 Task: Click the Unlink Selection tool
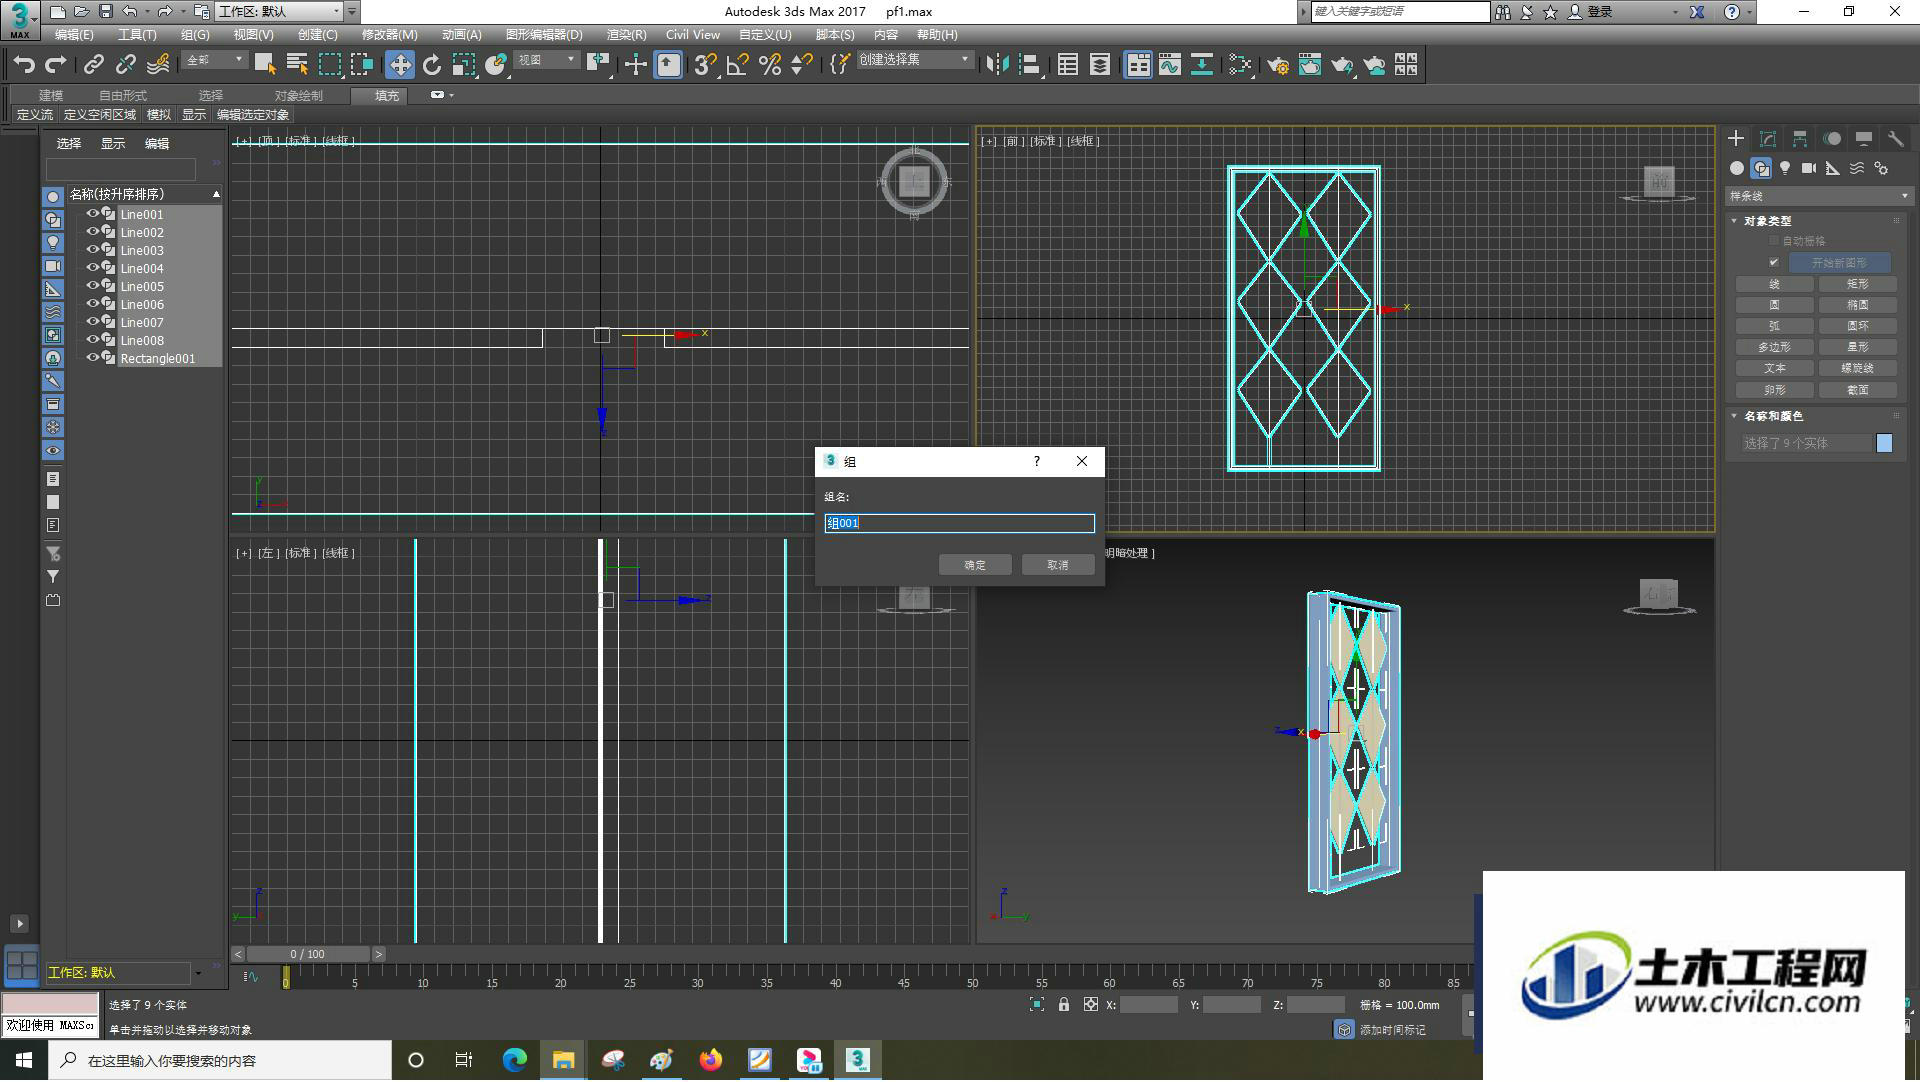click(125, 65)
